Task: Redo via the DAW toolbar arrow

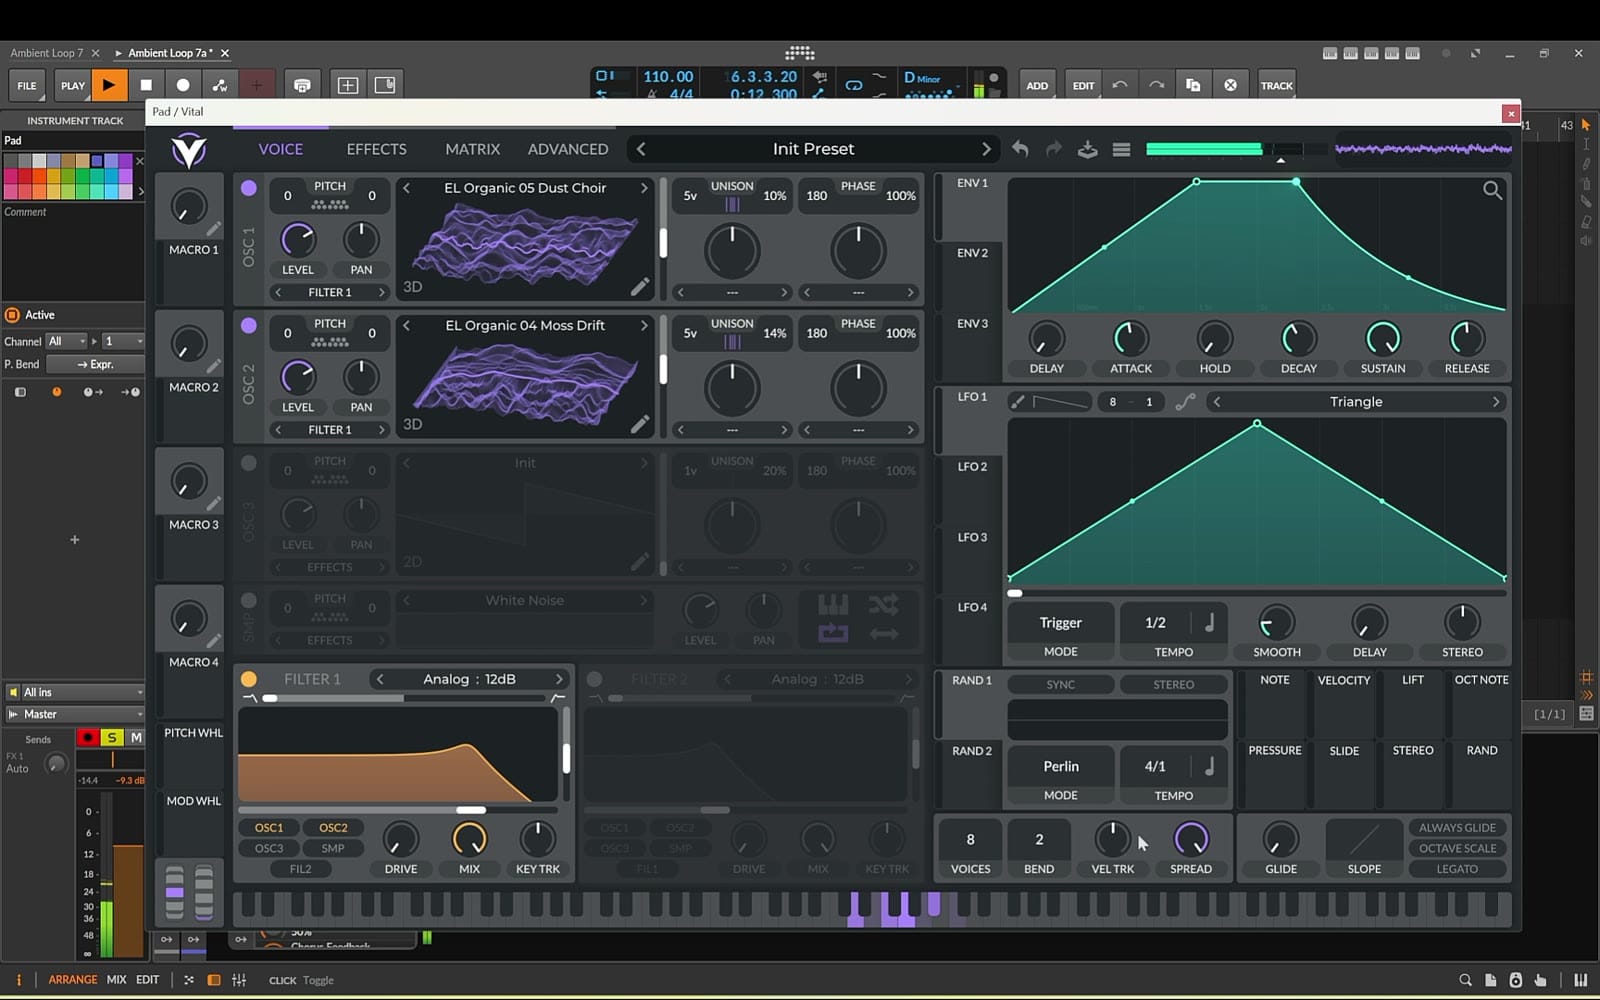Action: pos(1156,85)
